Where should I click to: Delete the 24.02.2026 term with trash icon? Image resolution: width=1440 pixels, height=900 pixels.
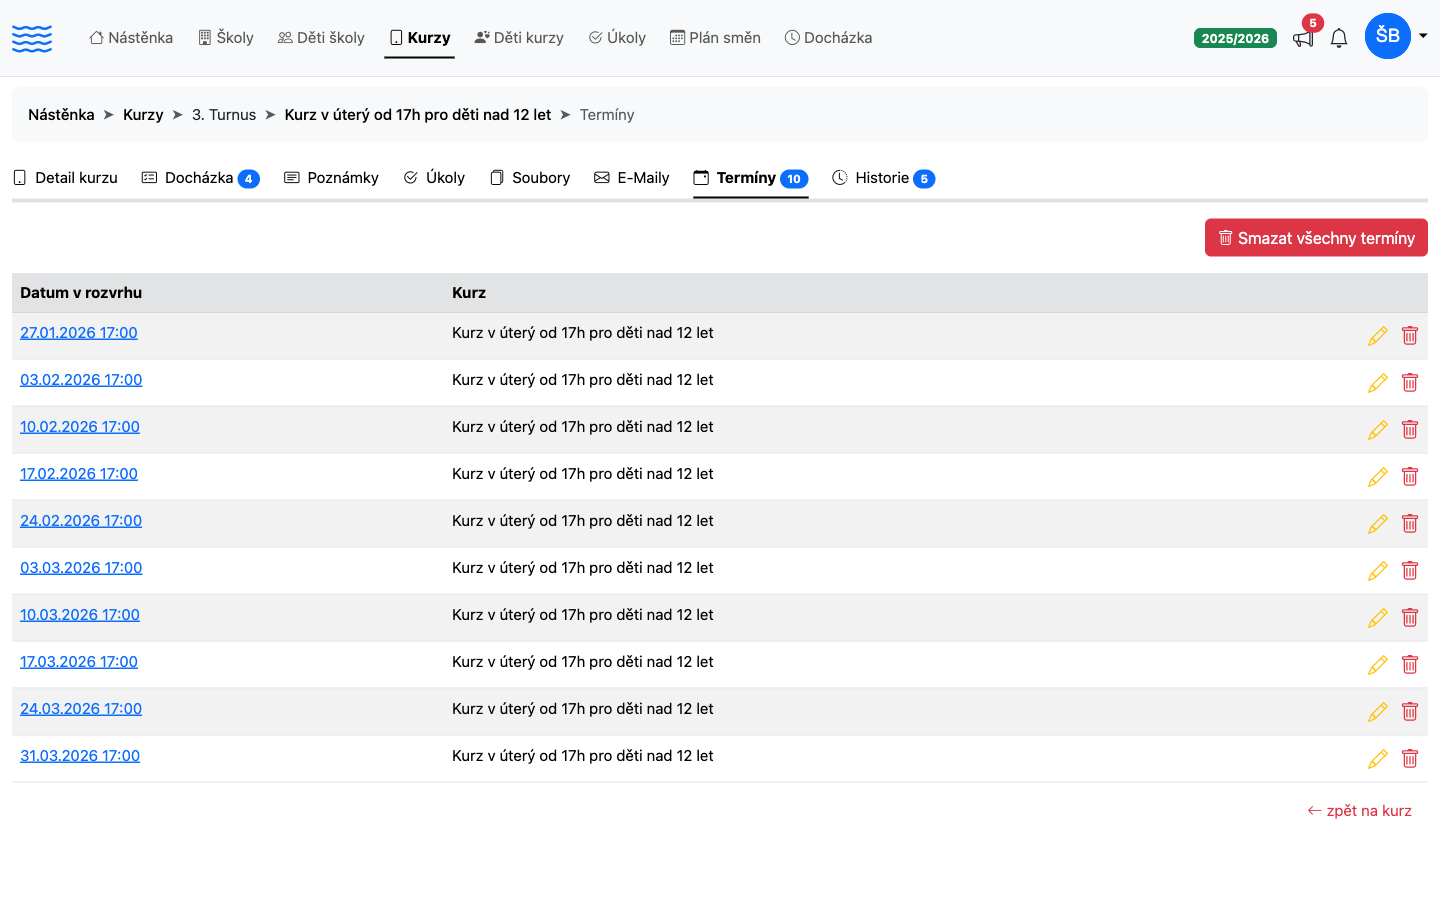1410,524
